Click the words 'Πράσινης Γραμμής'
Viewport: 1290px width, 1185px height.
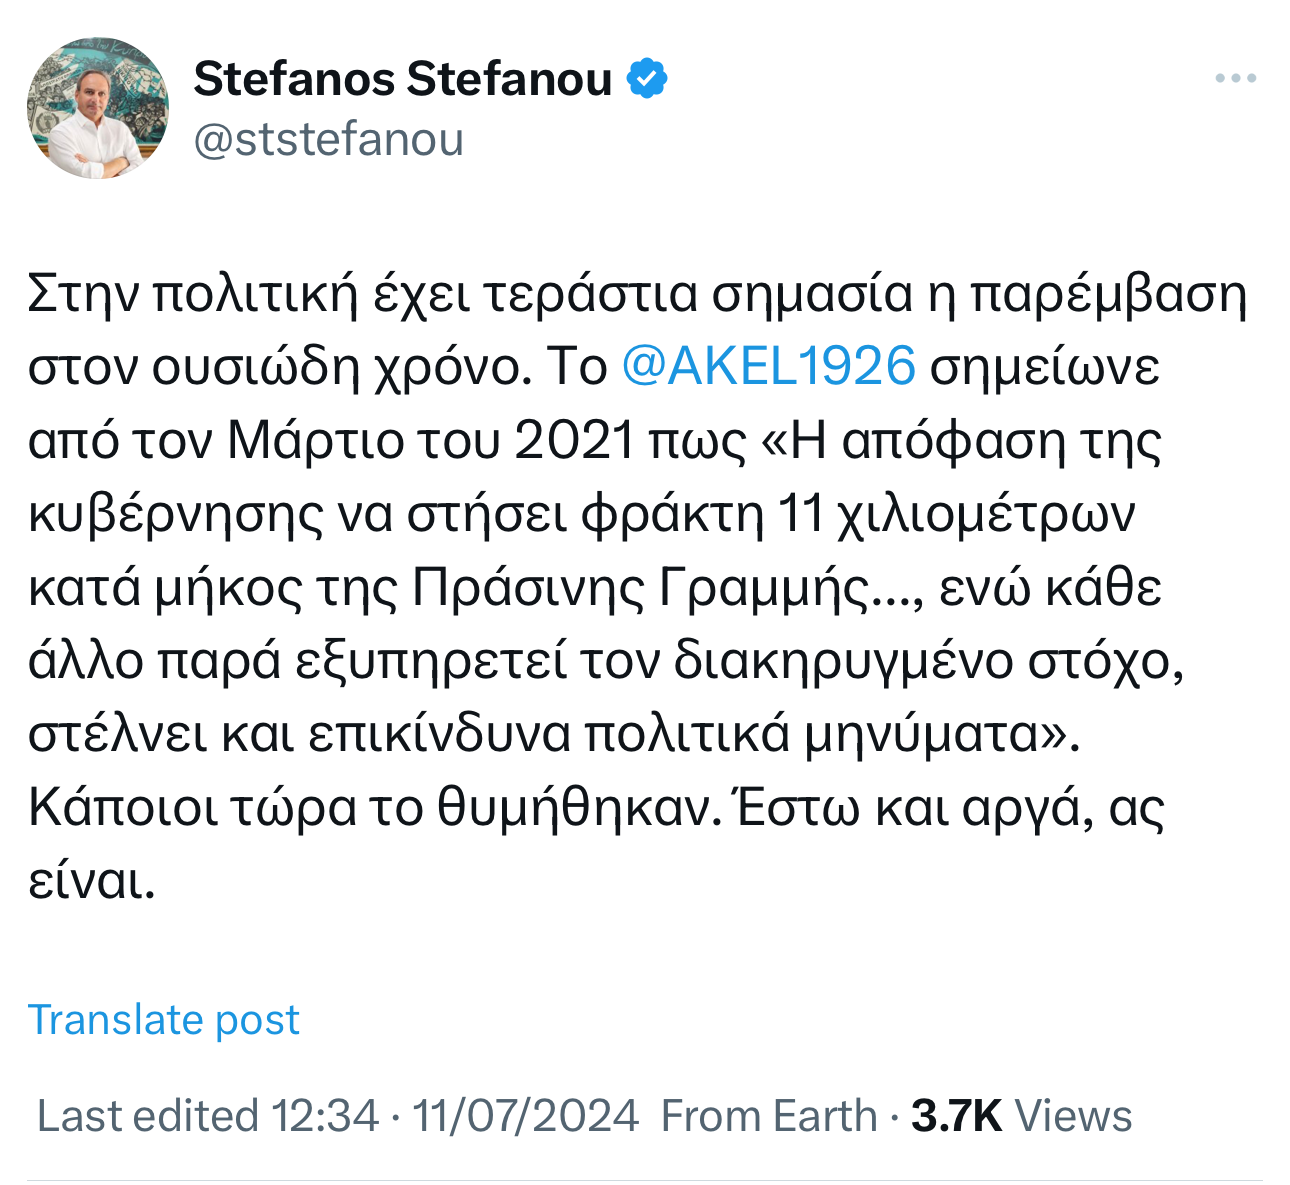coord(639,587)
